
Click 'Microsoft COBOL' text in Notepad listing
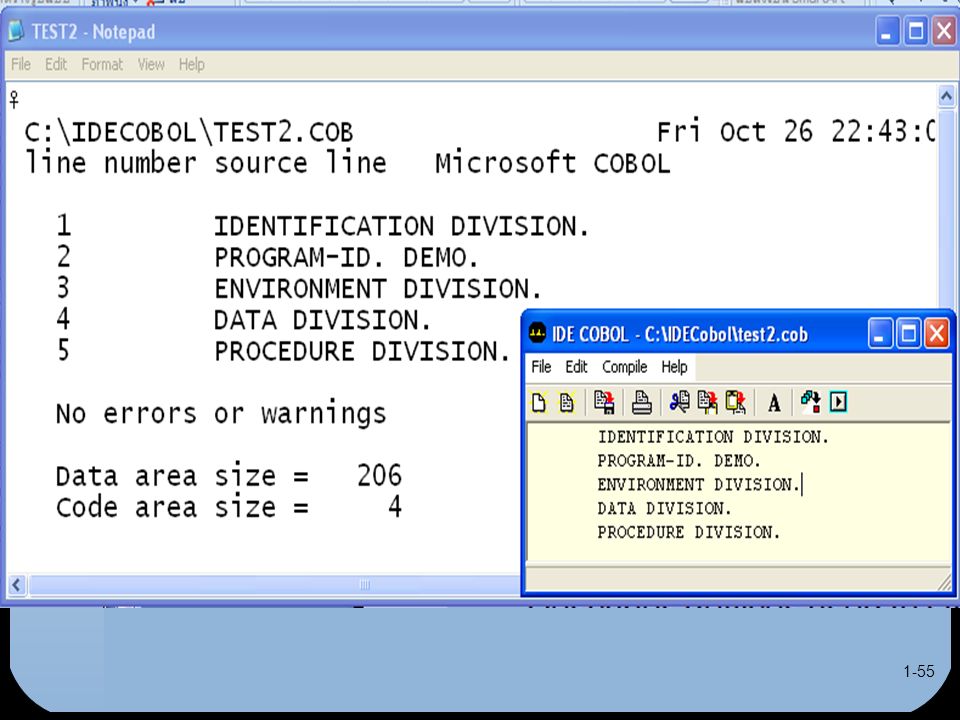(x=553, y=163)
